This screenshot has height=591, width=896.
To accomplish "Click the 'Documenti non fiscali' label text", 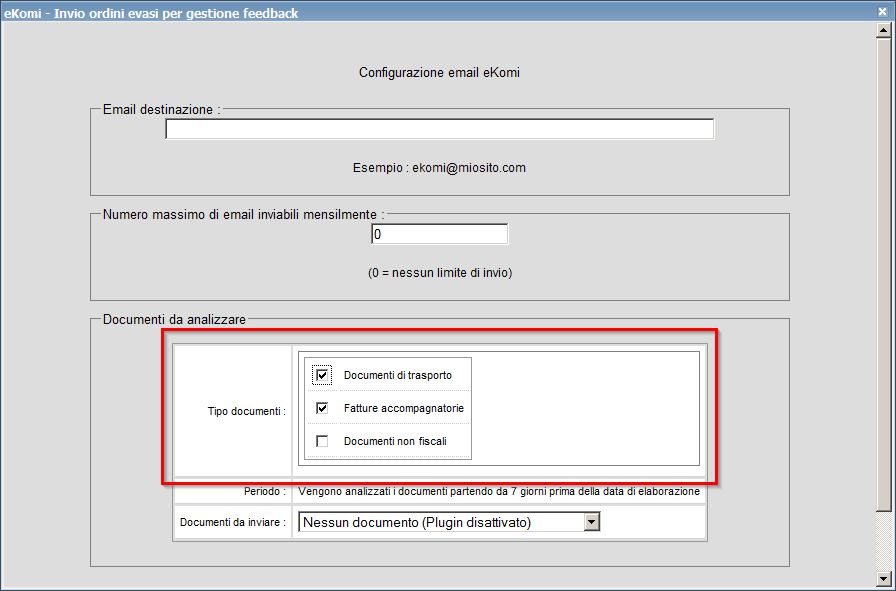I will 395,441.
